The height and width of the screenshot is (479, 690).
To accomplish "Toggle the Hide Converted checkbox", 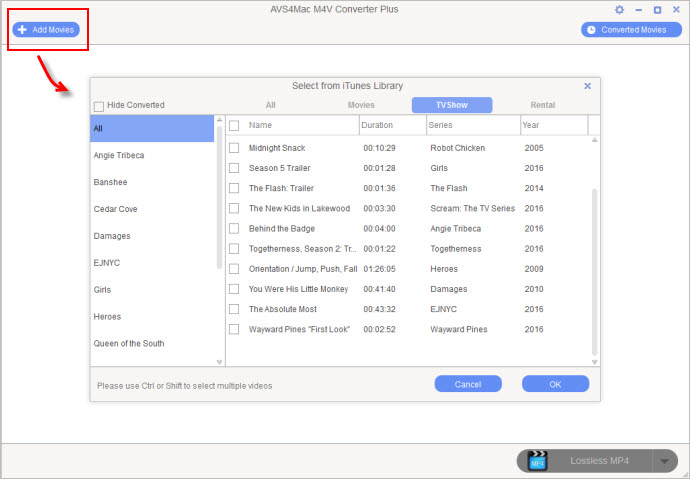I will point(99,106).
